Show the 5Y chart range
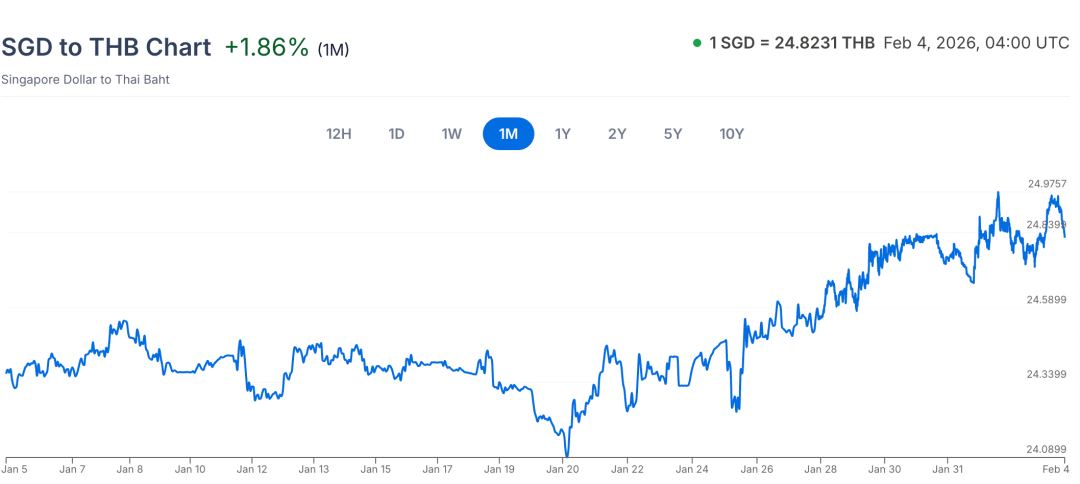1080x484 pixels. [x=673, y=134]
